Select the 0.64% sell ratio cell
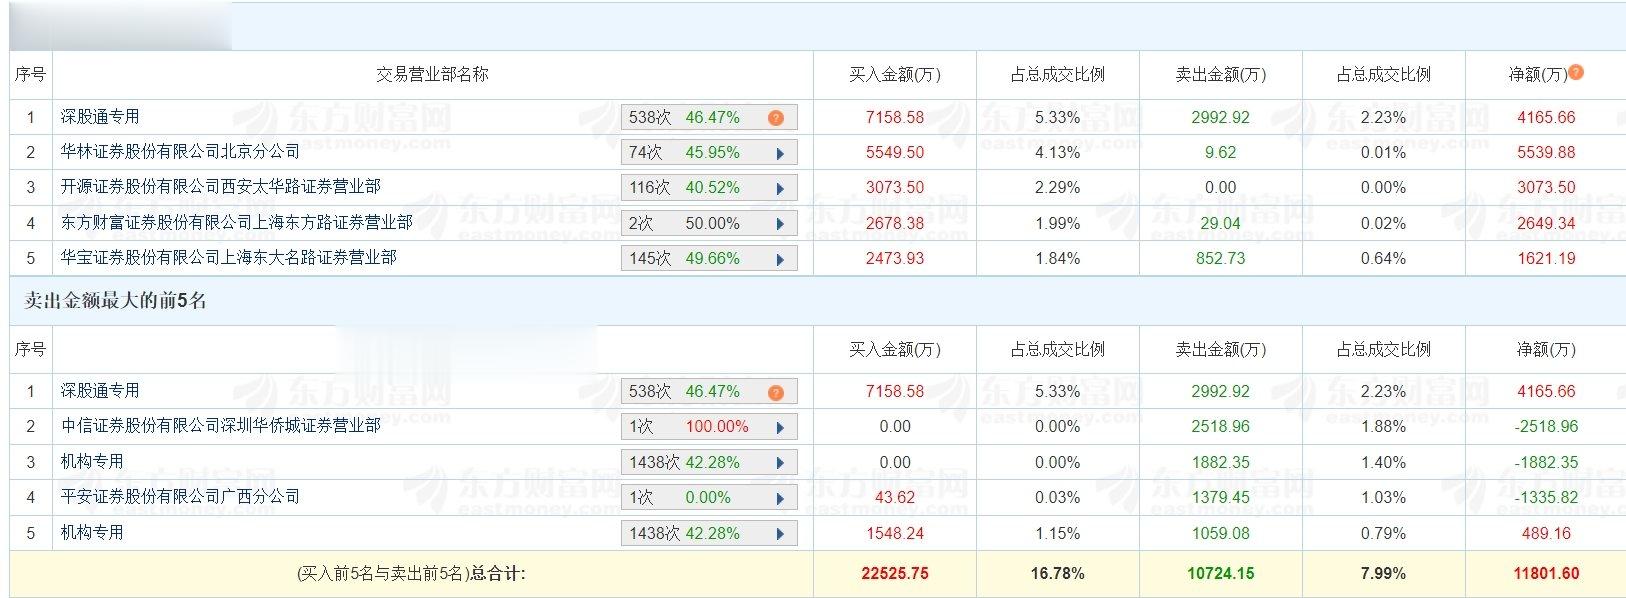This screenshot has width=1626, height=598. (1384, 258)
